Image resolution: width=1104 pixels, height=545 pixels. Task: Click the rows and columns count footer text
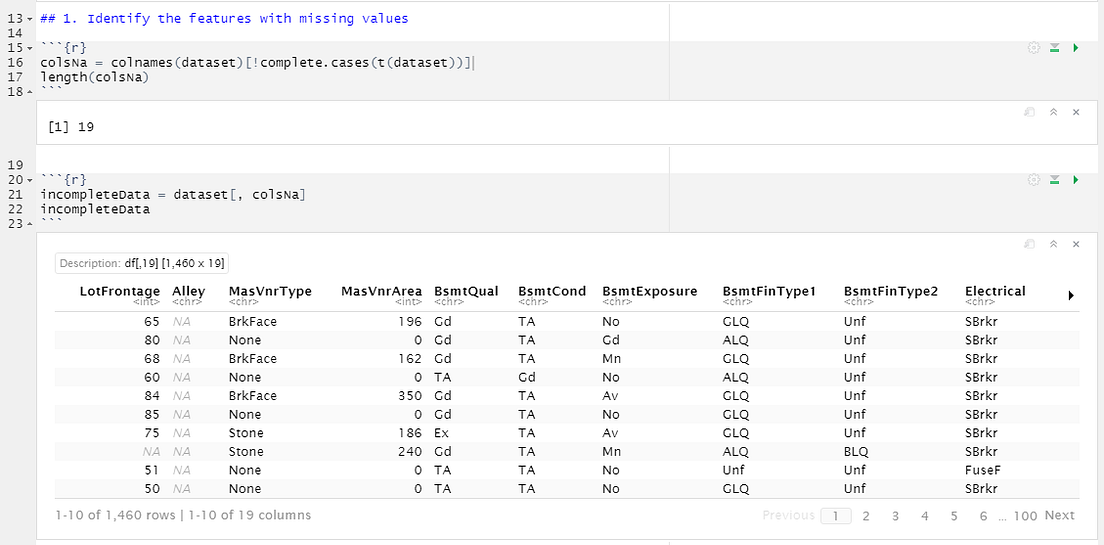(x=183, y=515)
